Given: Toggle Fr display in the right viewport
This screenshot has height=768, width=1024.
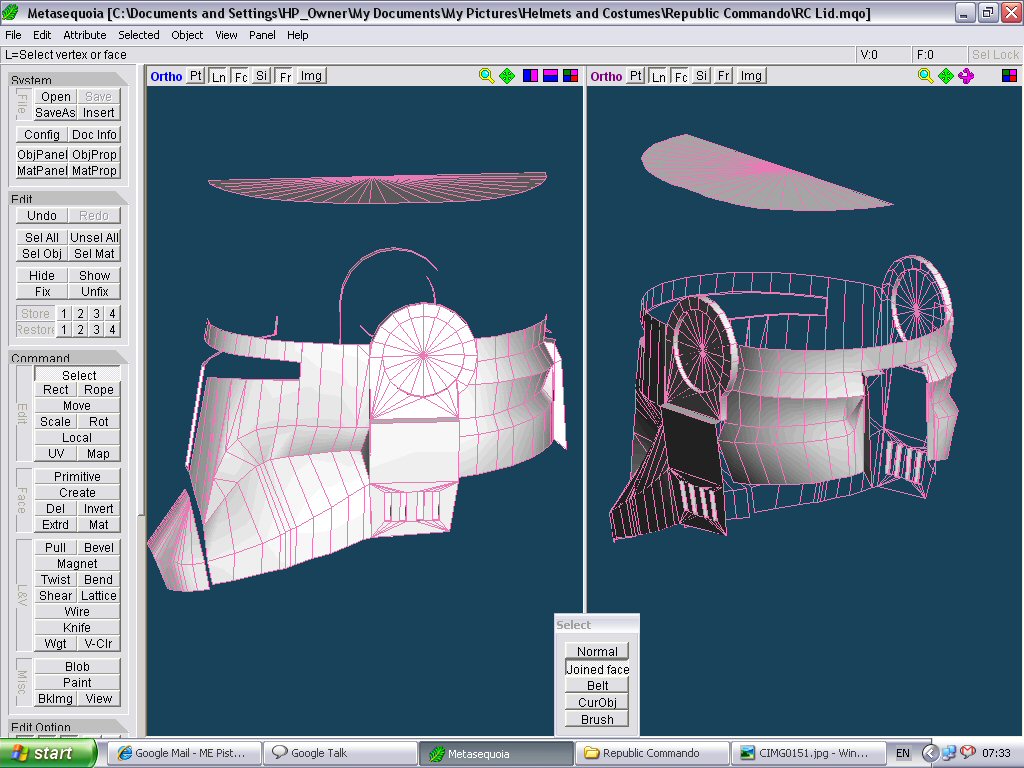Looking at the screenshot, I should (724, 76).
